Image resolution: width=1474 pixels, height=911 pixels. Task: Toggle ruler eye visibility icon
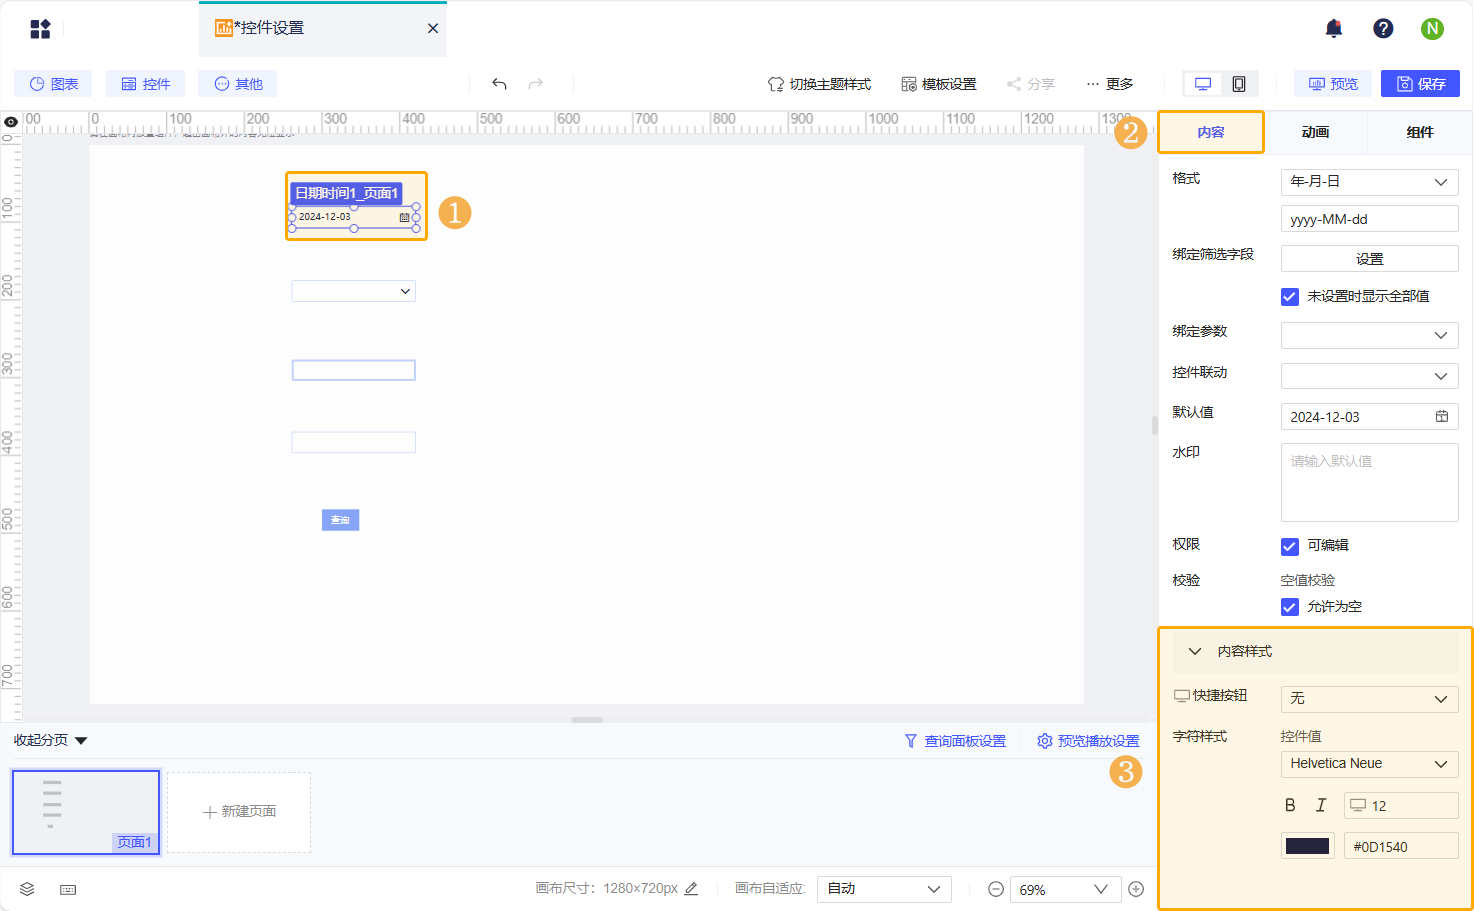(x=11, y=122)
